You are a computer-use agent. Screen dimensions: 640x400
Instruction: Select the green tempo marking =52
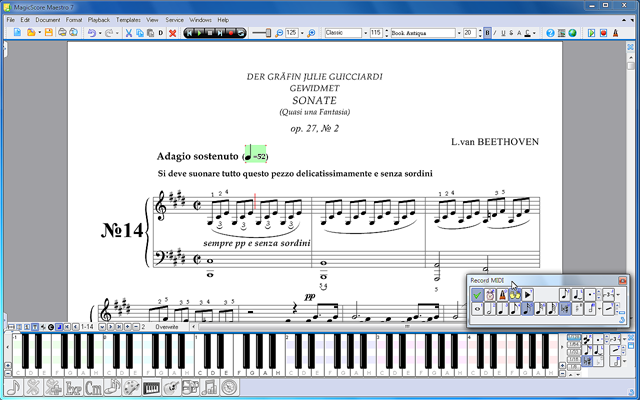coord(256,154)
